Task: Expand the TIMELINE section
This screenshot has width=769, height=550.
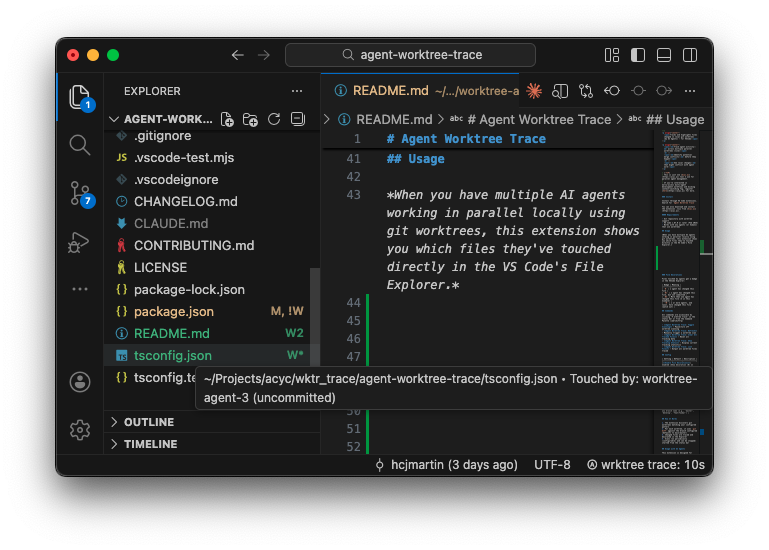Action: (150, 444)
